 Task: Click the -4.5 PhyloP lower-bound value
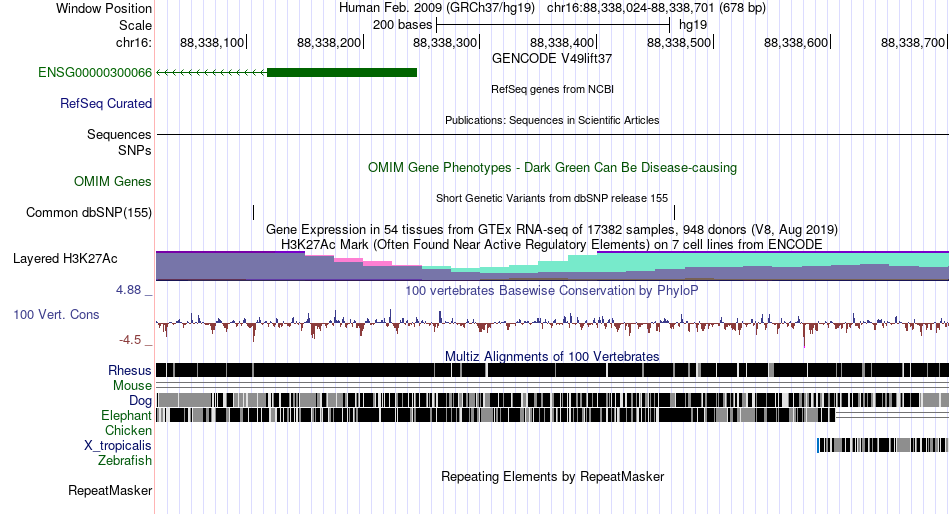click(130, 339)
